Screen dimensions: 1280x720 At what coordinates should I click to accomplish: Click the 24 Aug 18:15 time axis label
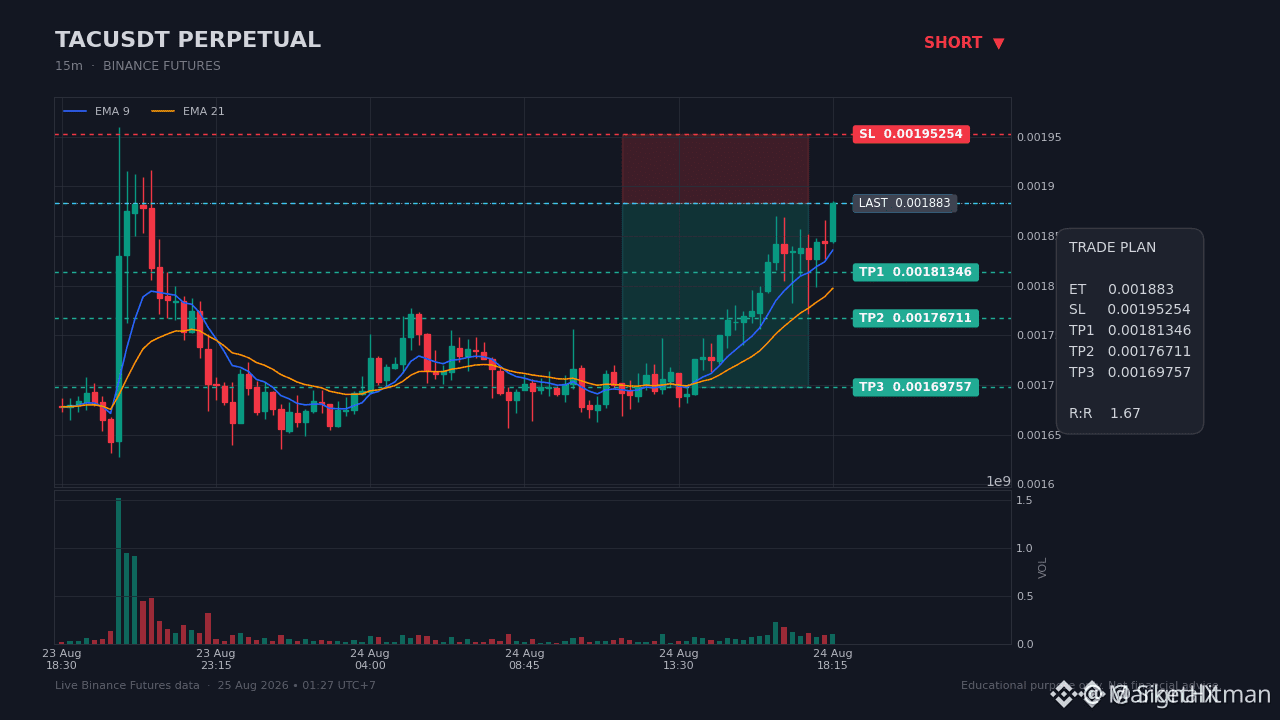[833, 659]
